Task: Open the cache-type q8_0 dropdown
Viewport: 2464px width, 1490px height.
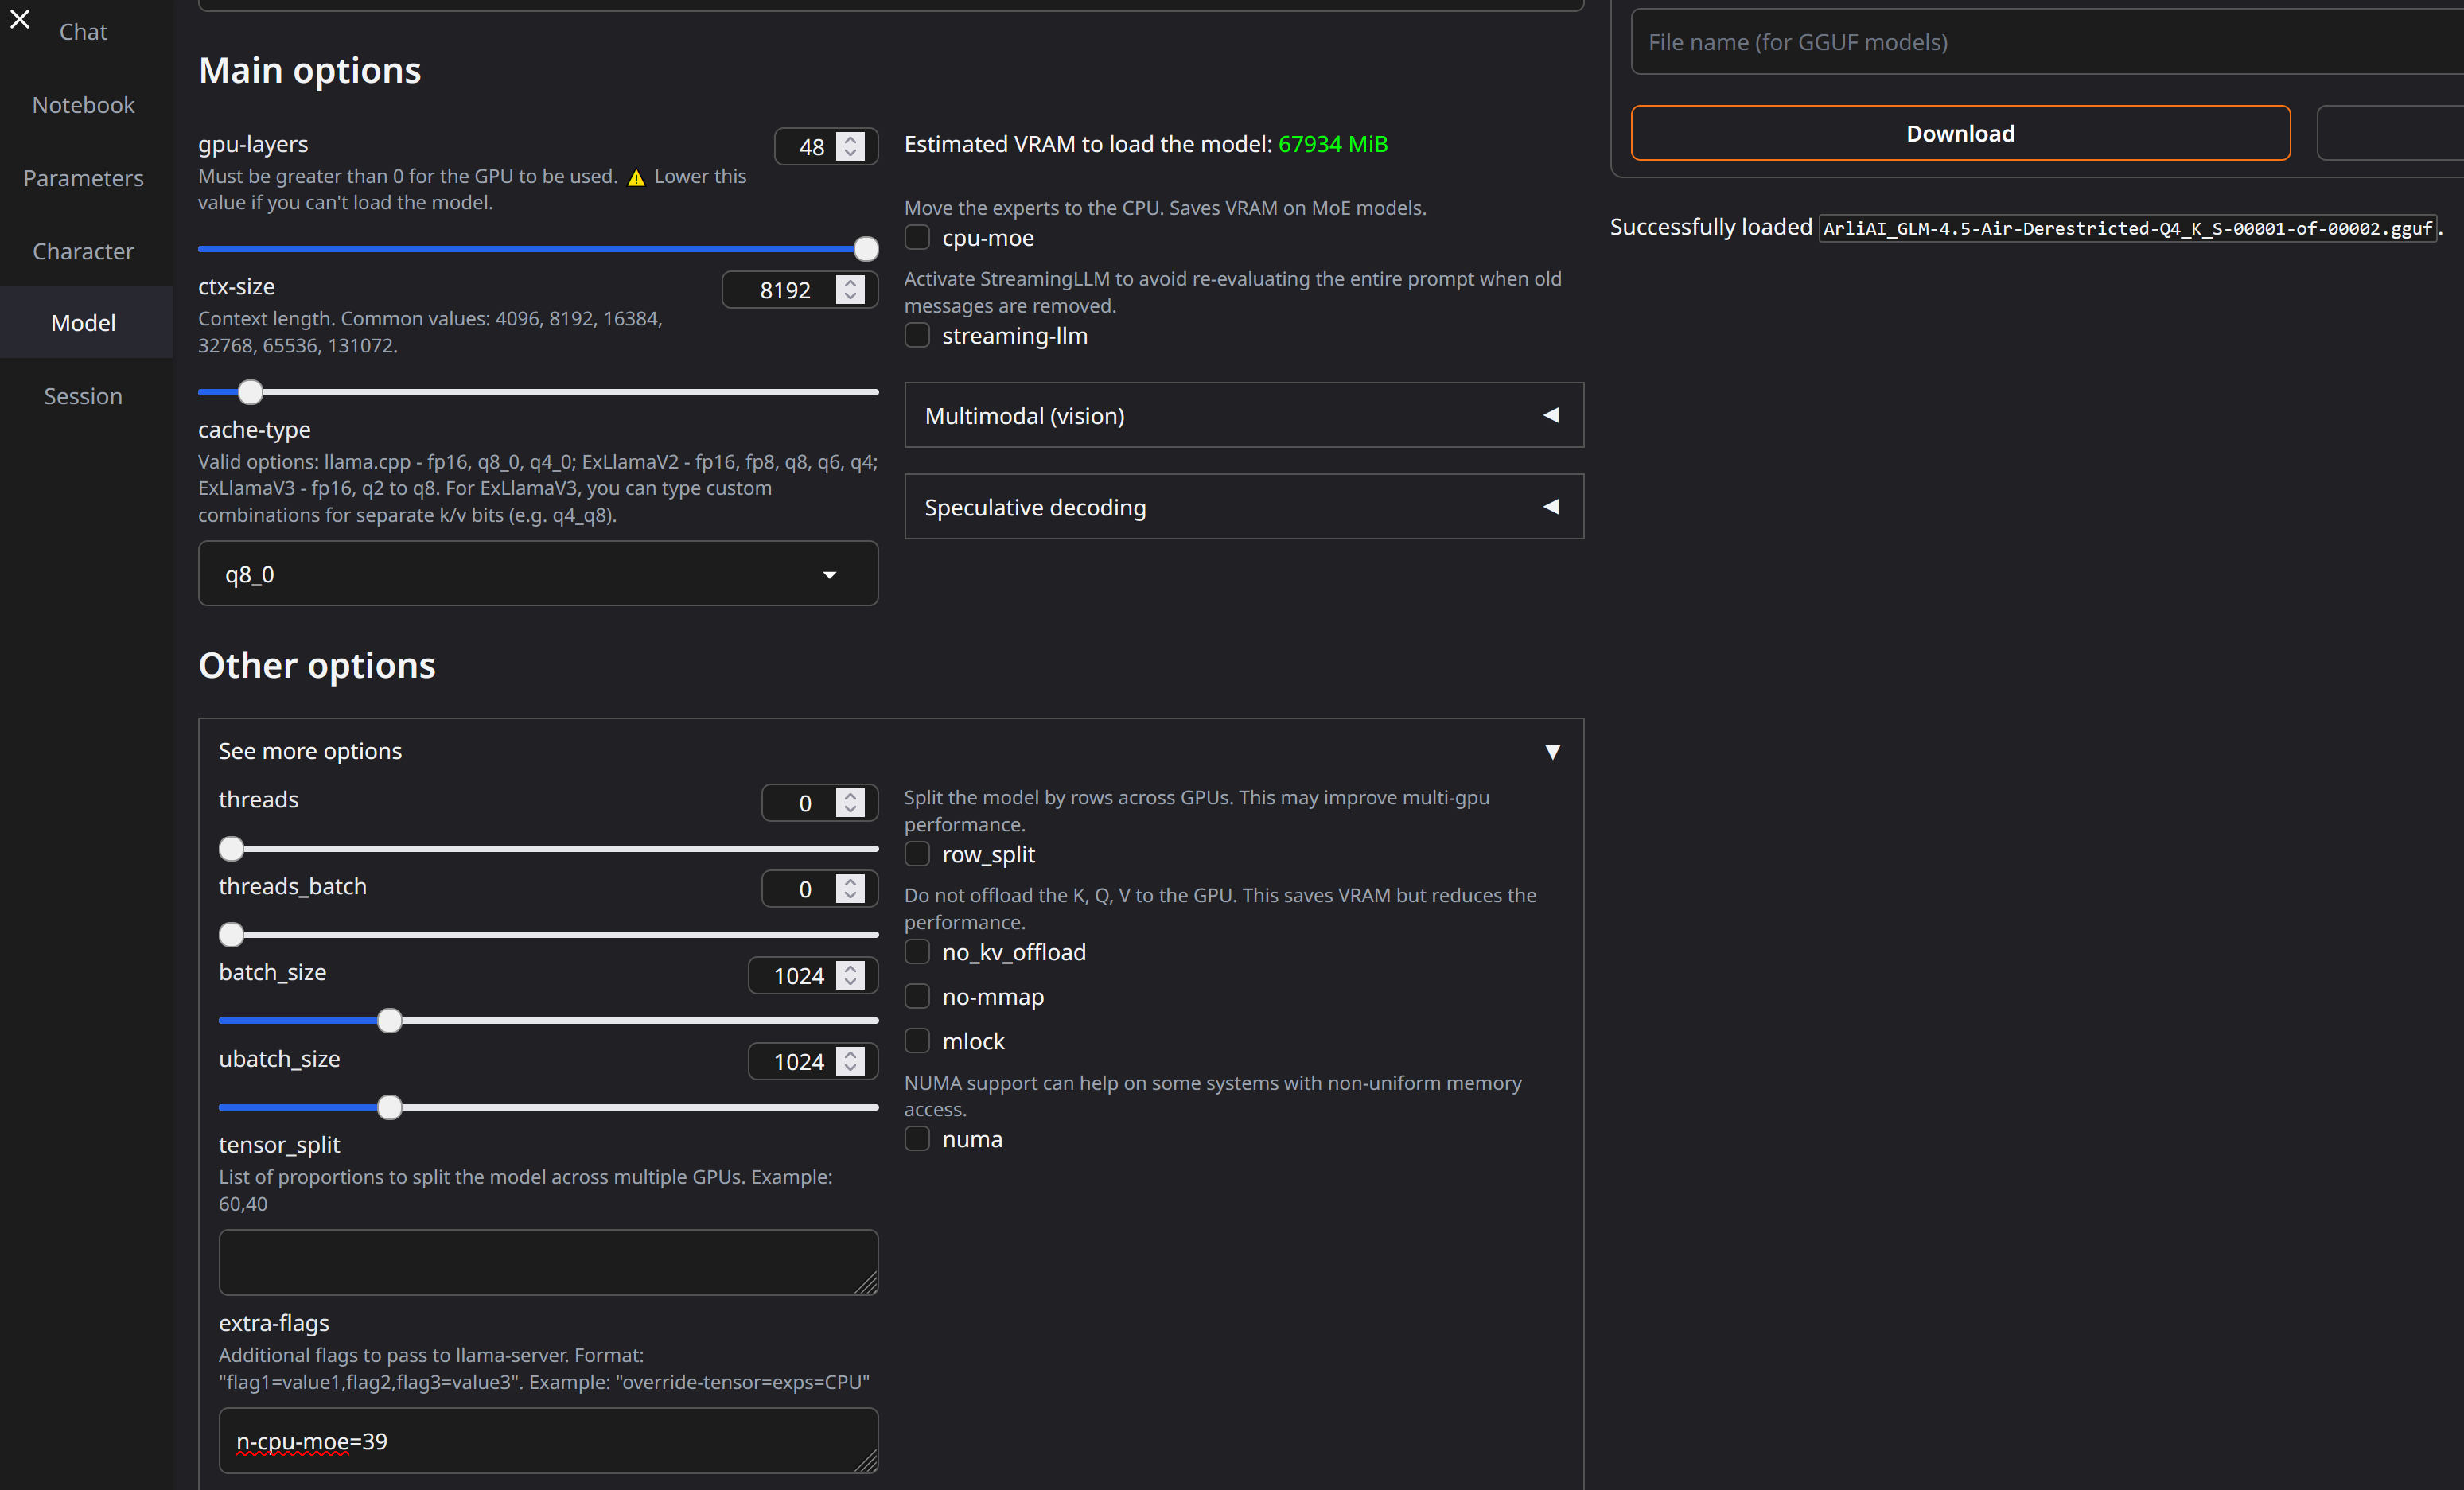Action: tap(538, 574)
